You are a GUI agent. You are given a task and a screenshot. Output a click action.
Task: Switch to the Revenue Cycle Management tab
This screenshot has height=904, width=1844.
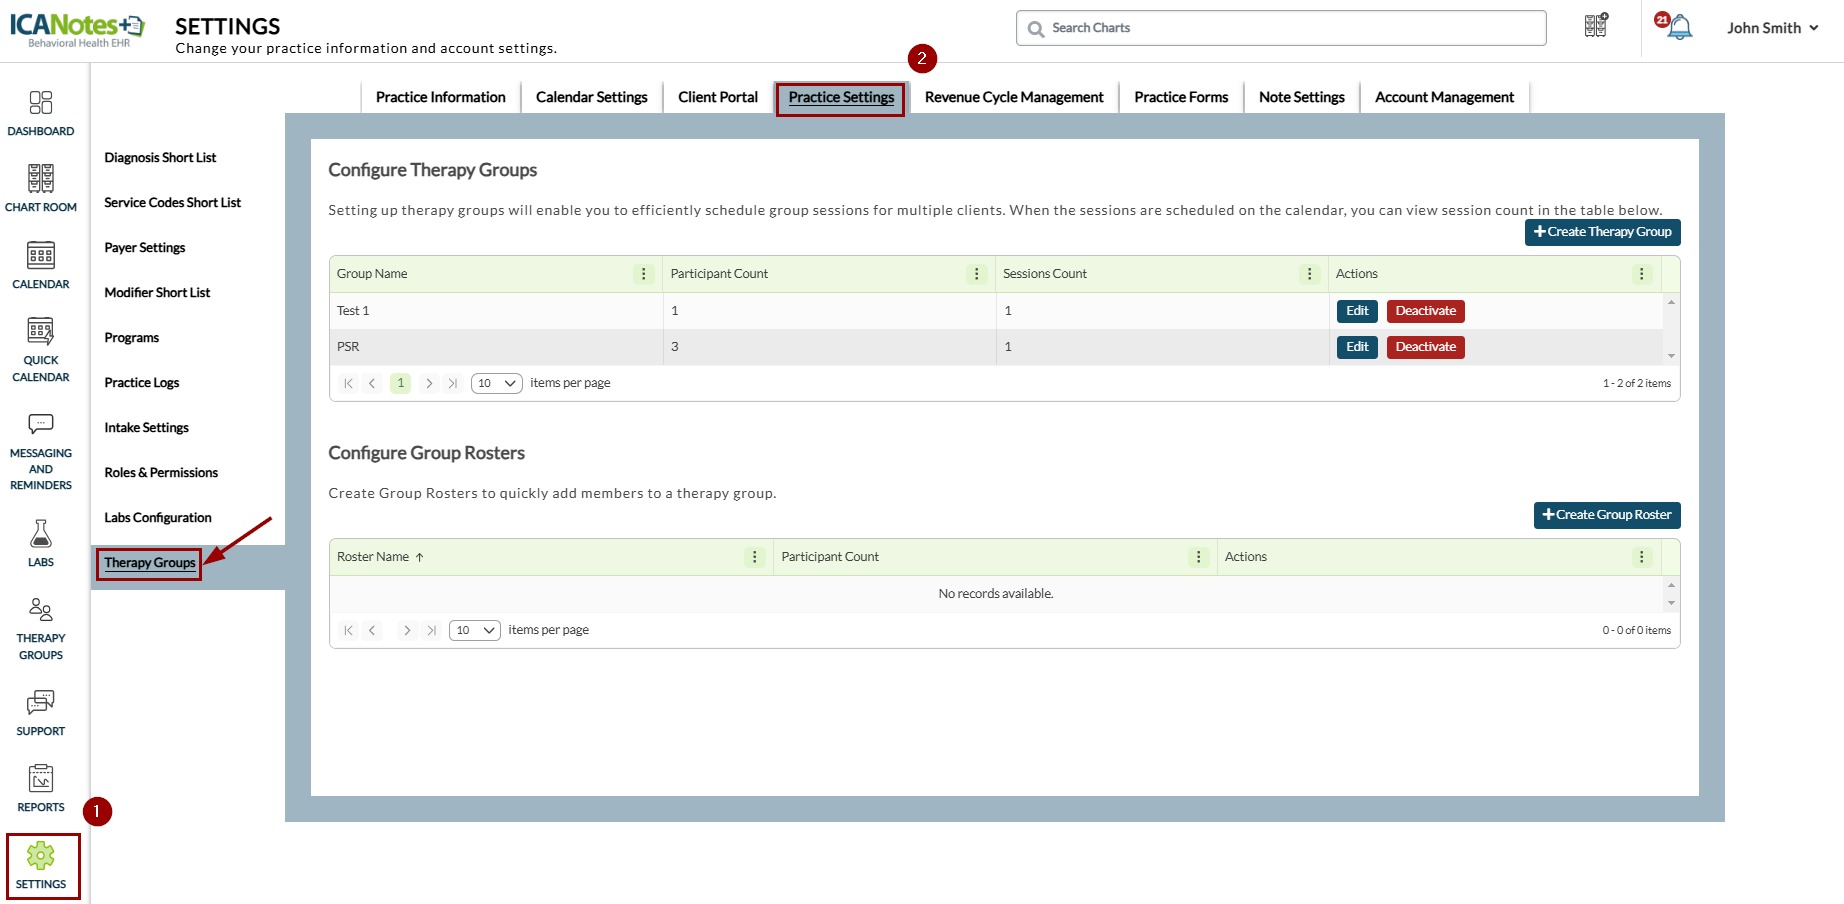coord(1014,97)
